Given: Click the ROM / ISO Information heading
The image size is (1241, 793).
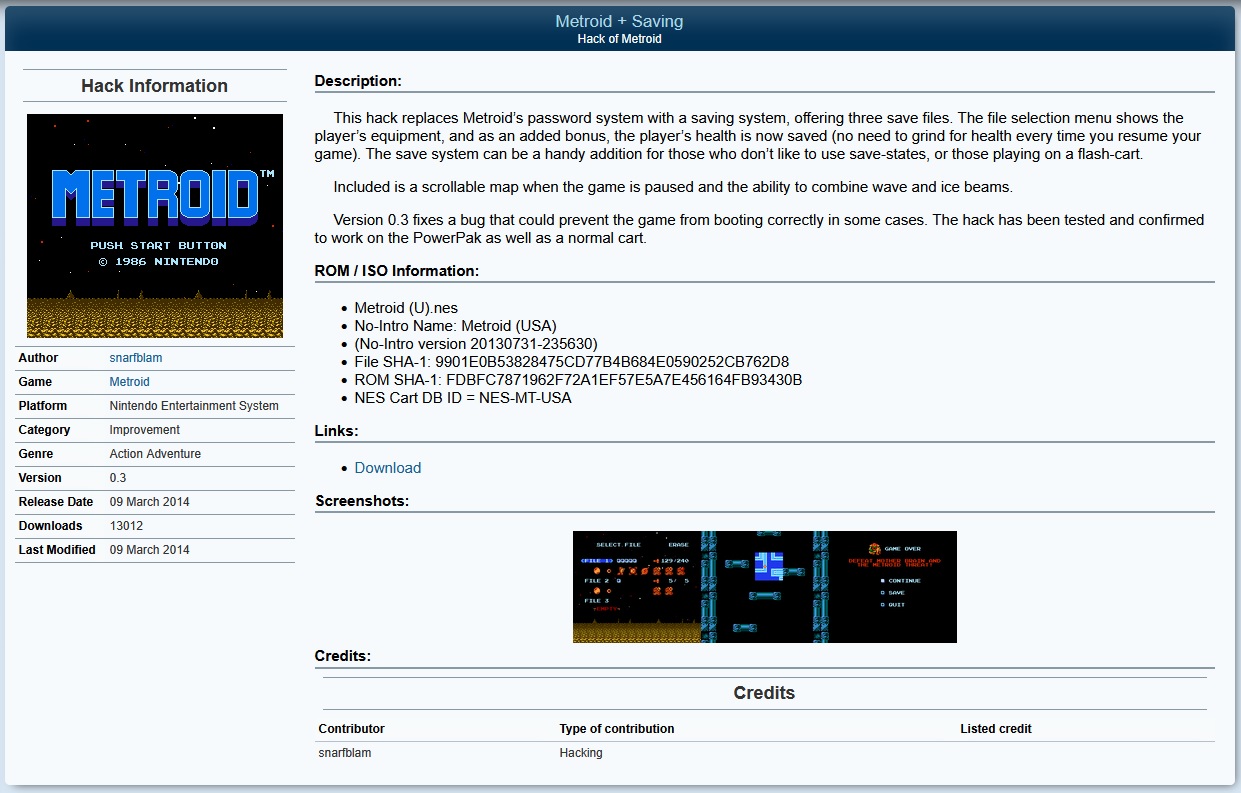Looking at the screenshot, I should (x=397, y=271).
